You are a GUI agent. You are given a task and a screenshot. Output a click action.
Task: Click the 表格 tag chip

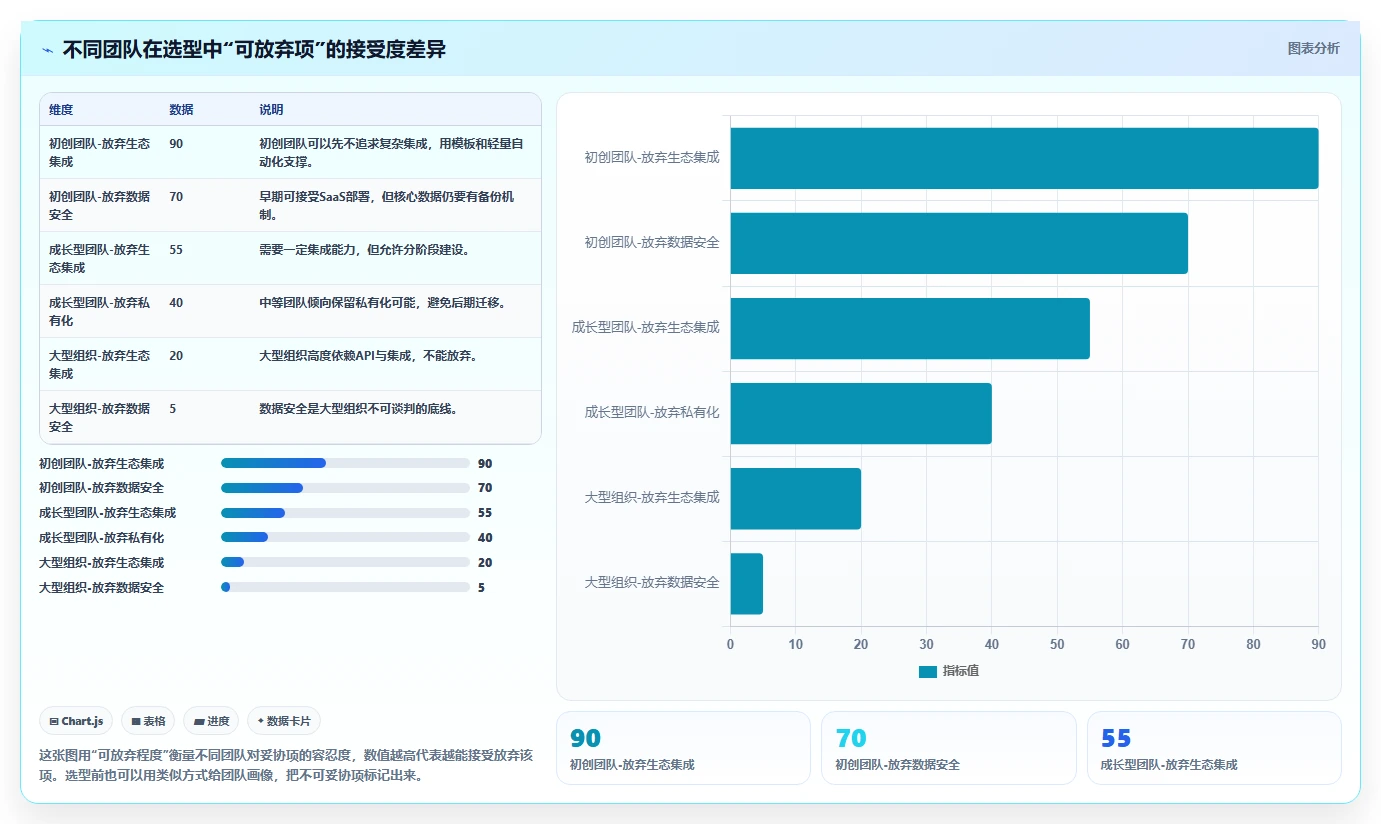point(148,721)
